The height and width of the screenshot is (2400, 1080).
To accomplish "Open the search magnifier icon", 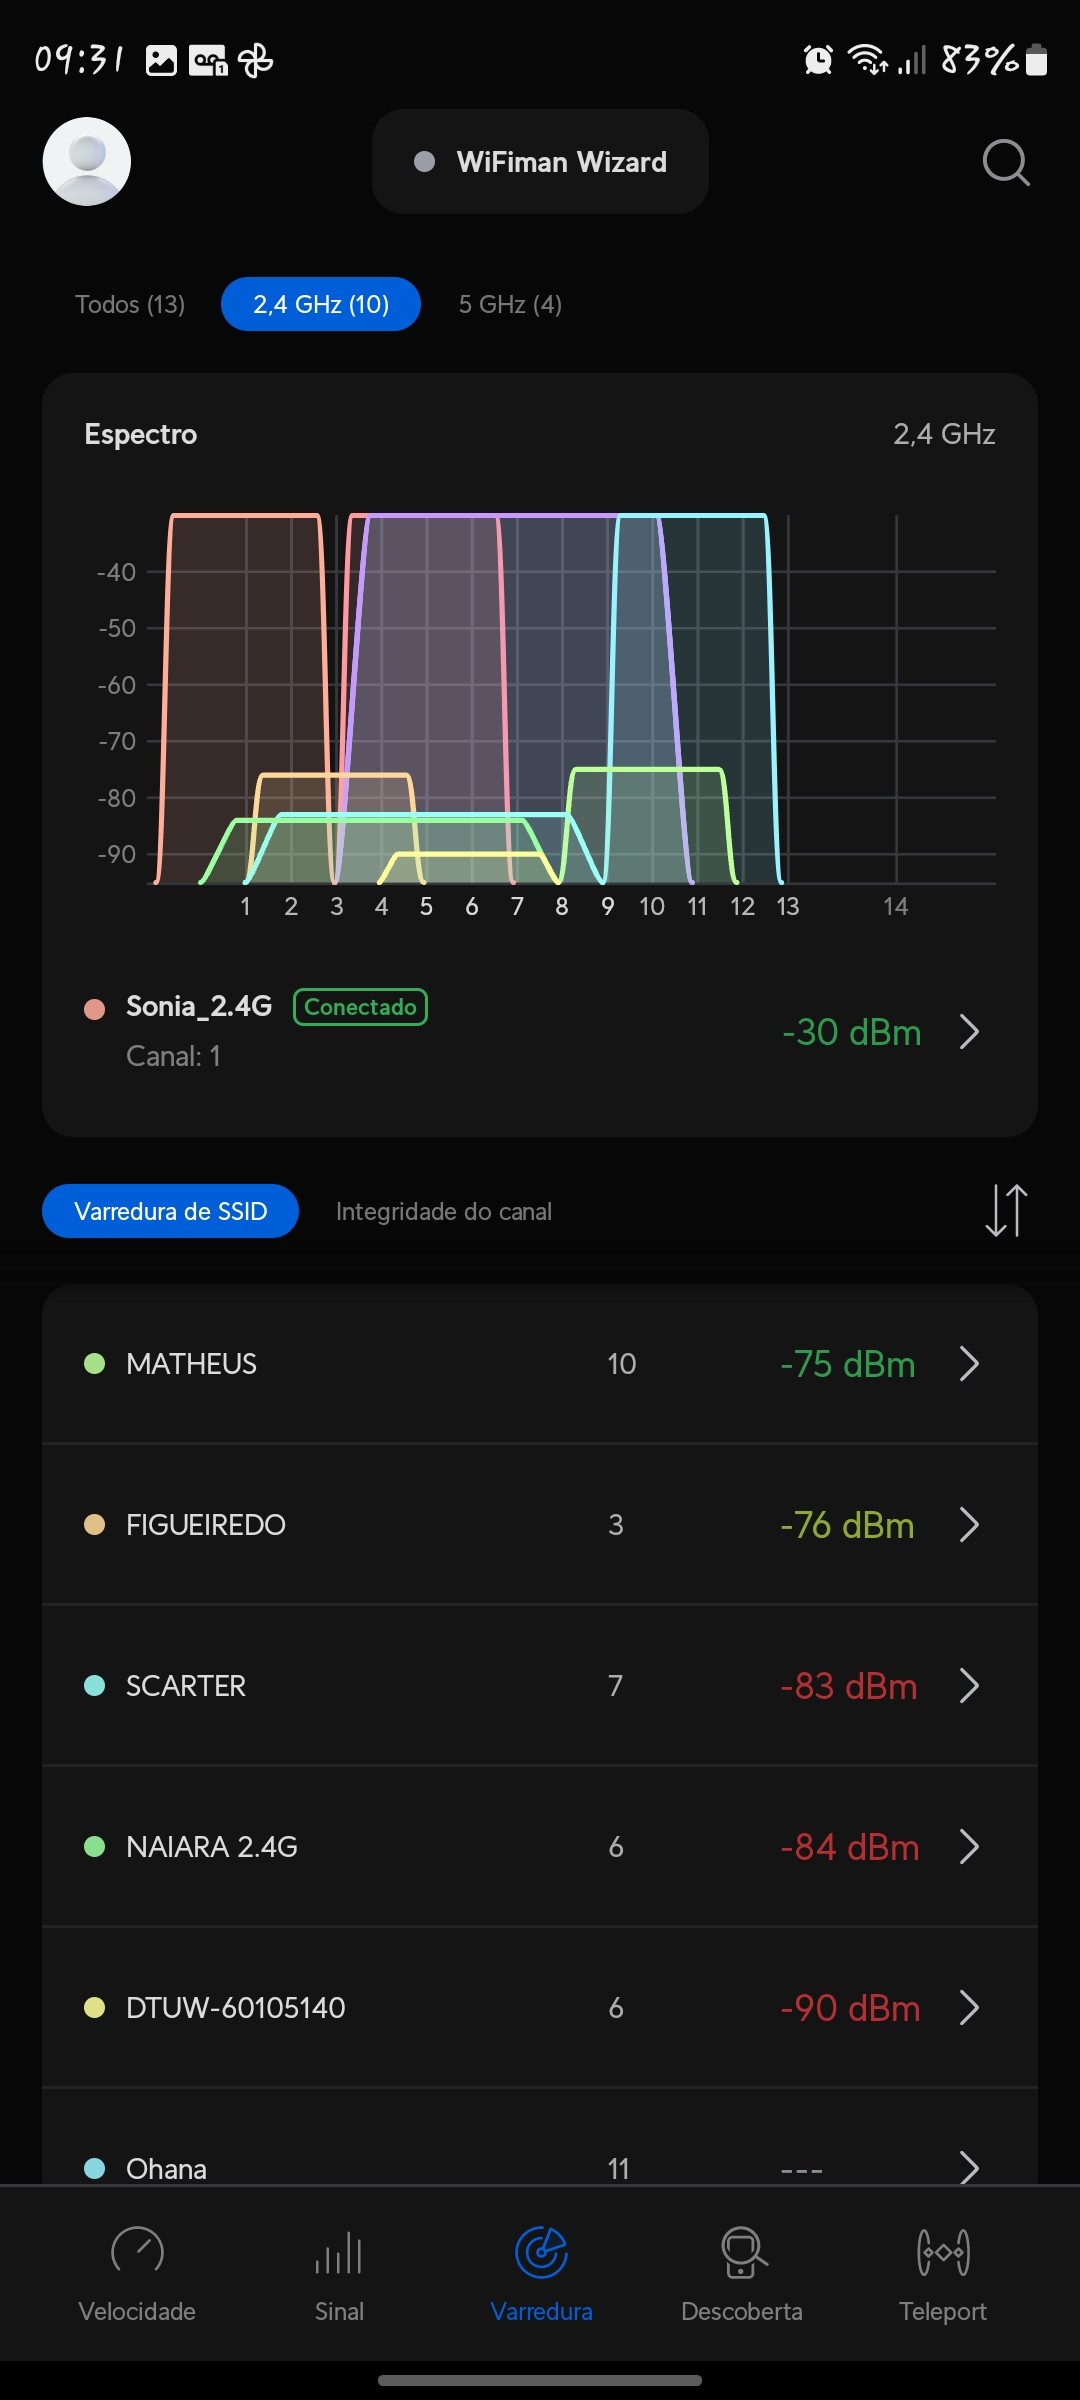I will pos(1005,162).
